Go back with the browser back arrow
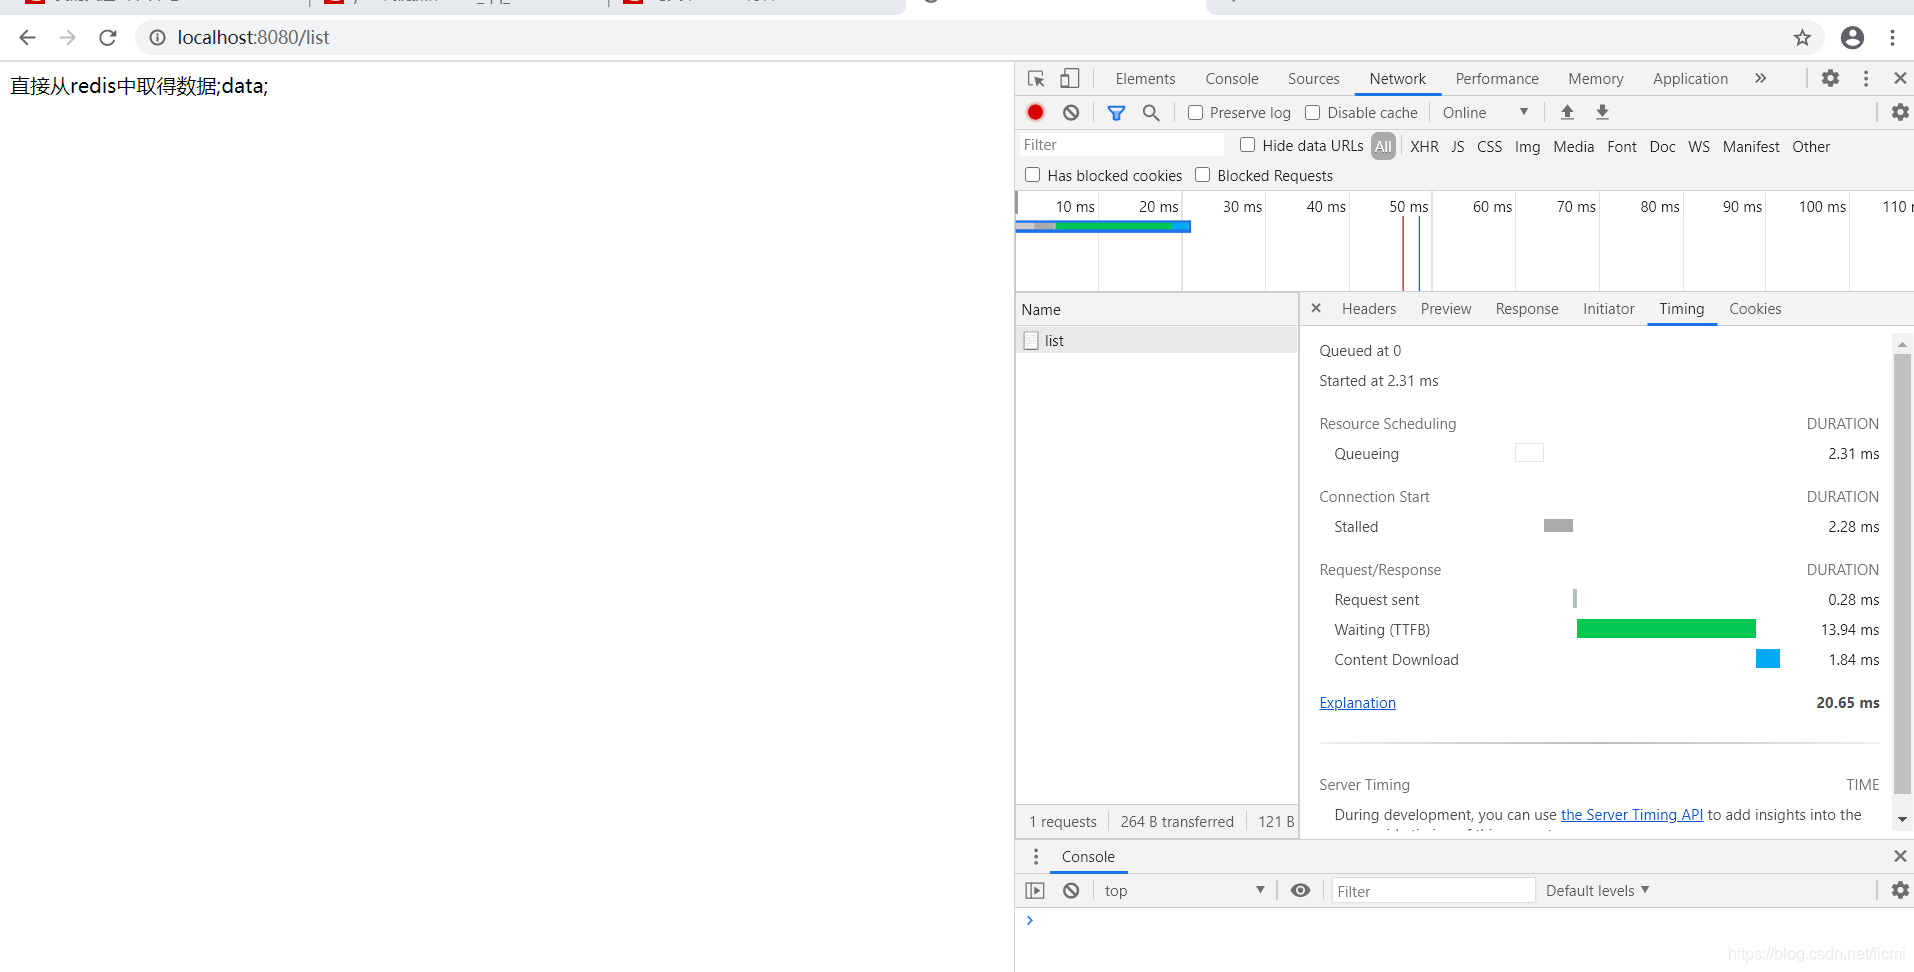The image size is (1914, 972). [27, 38]
